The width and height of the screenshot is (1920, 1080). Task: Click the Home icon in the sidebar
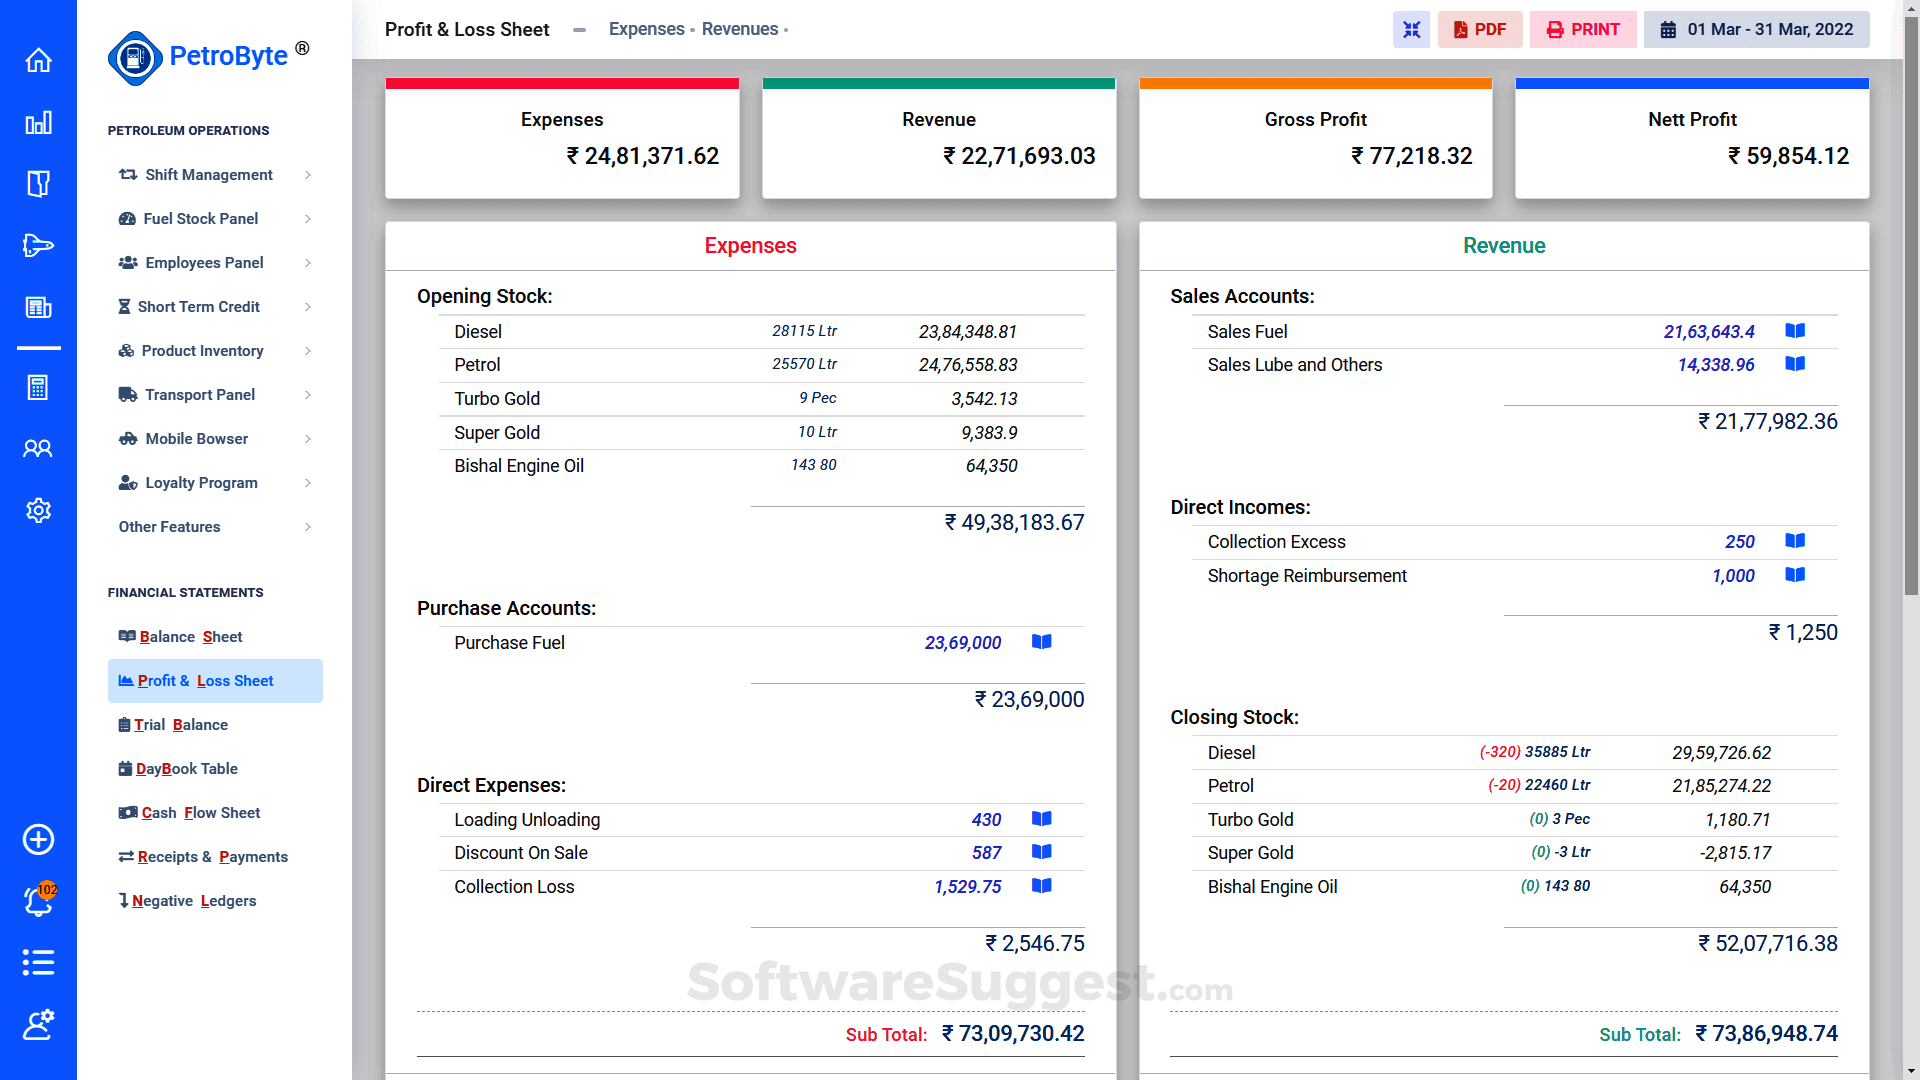(38, 61)
